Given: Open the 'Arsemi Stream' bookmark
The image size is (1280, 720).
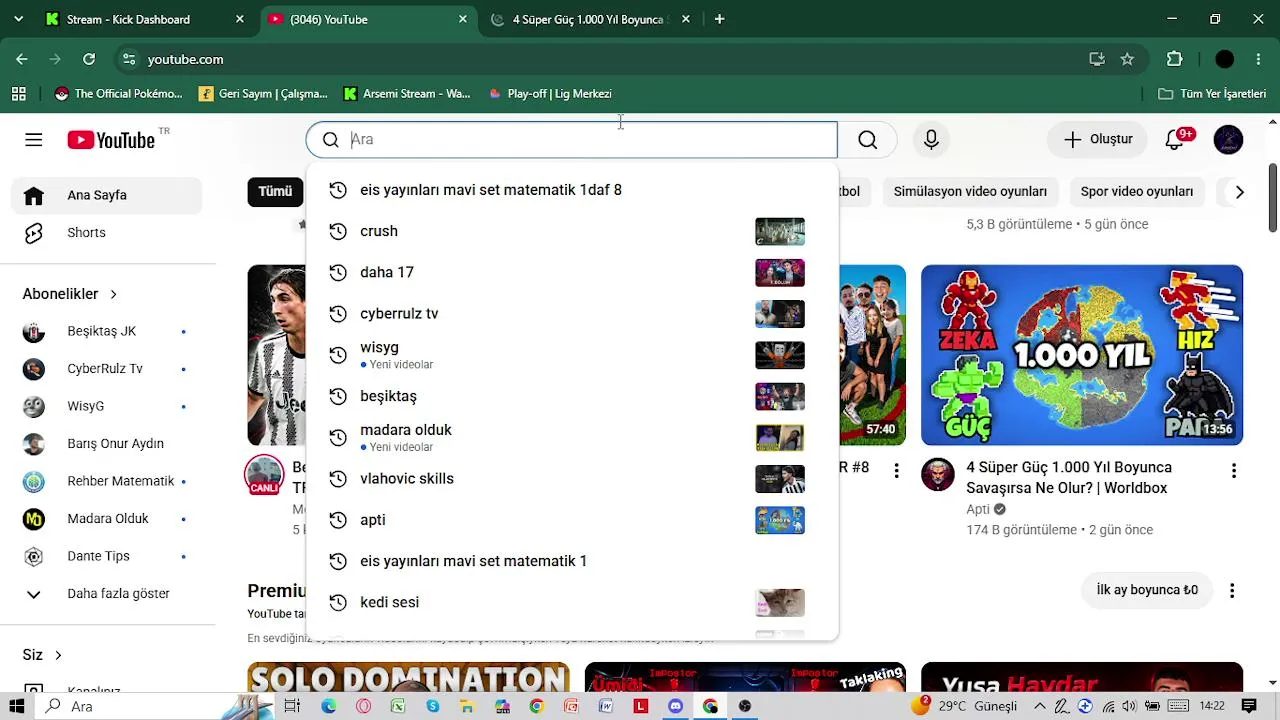Looking at the screenshot, I should [x=407, y=94].
